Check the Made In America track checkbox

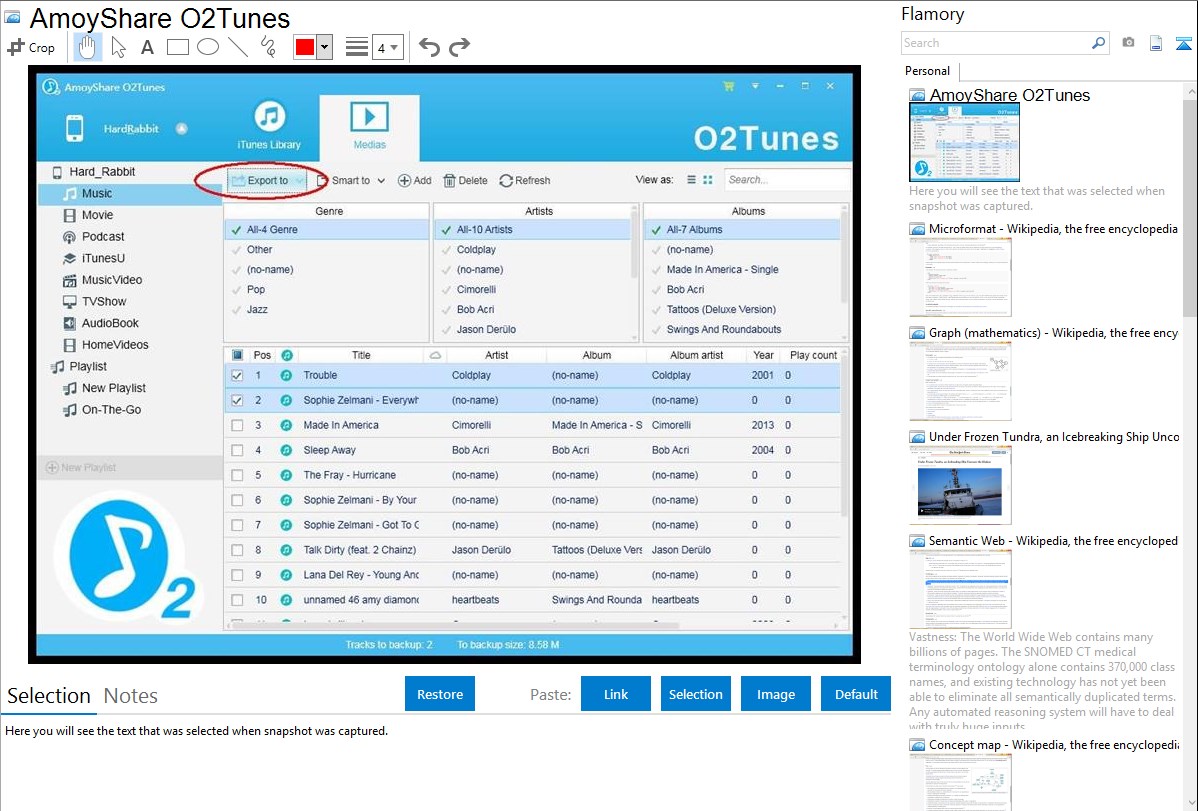(x=238, y=425)
